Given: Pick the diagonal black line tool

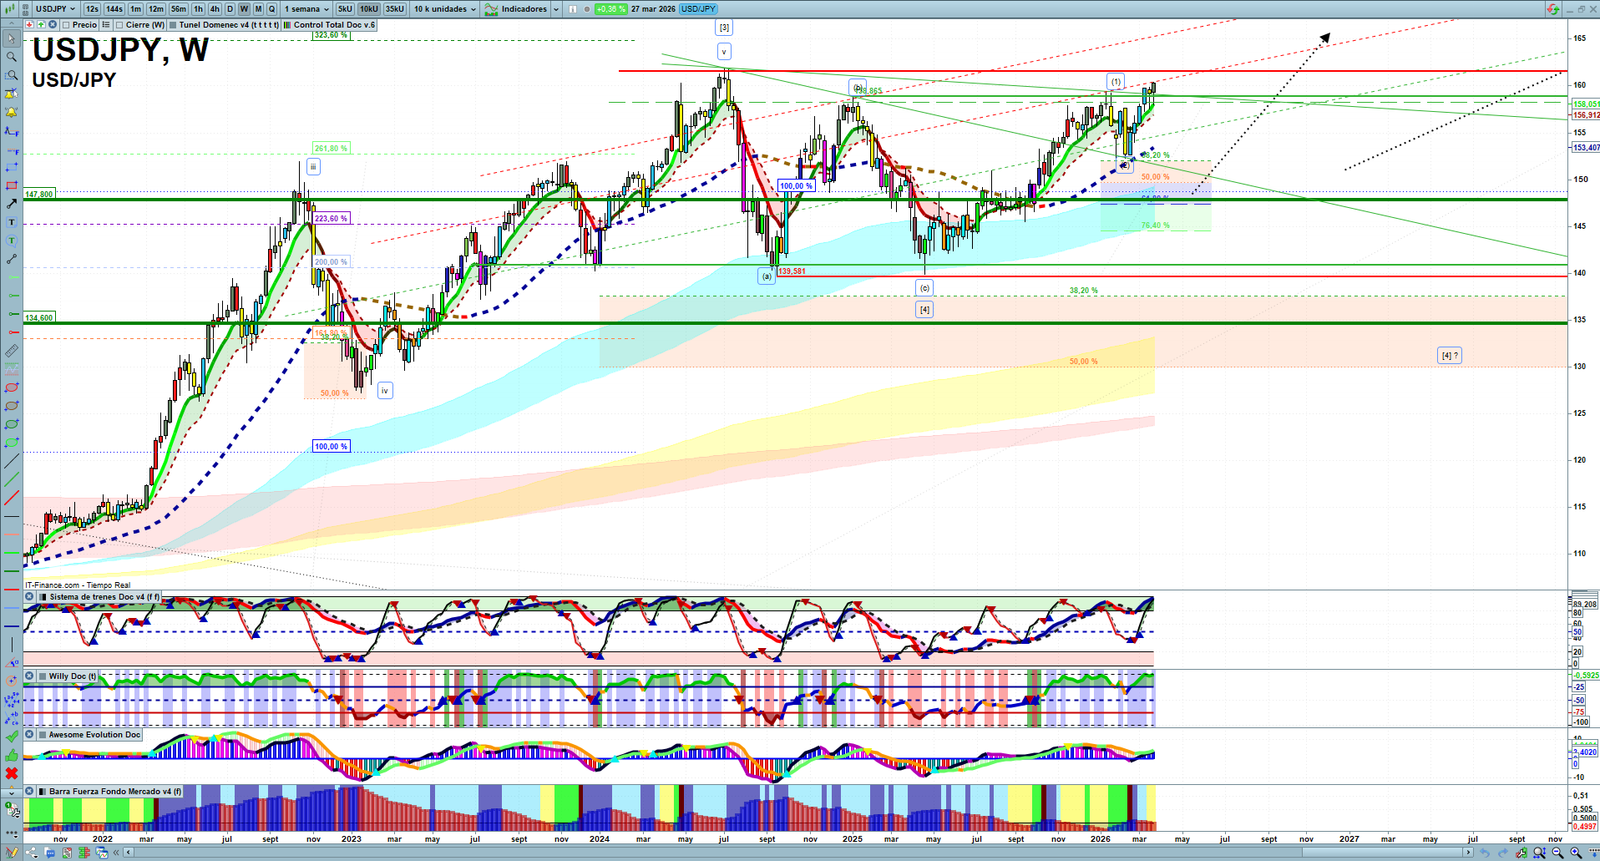Looking at the screenshot, I should pyautogui.click(x=11, y=462).
